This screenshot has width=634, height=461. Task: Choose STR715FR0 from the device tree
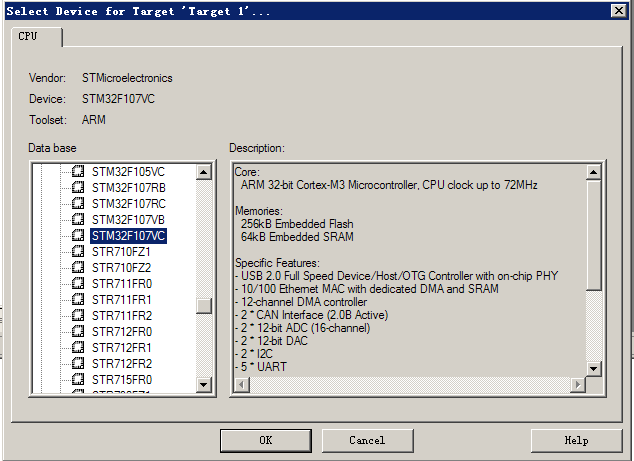pos(122,380)
